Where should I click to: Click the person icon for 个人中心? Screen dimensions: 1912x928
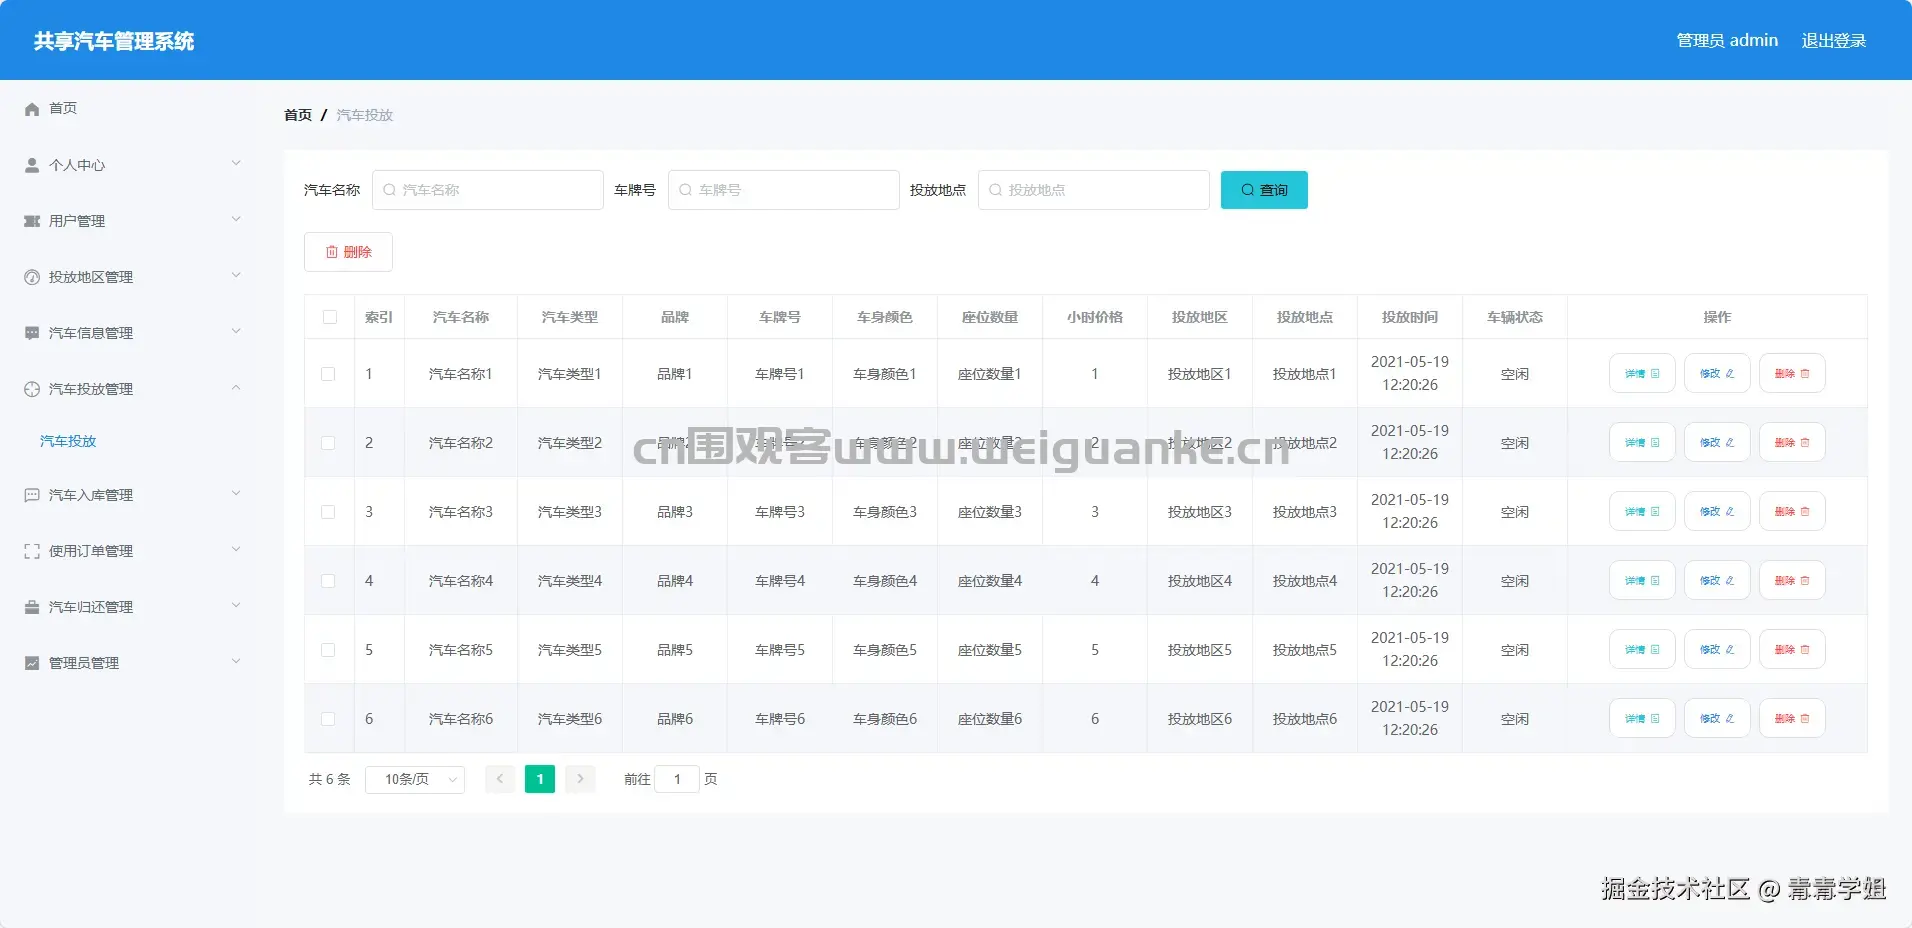(32, 165)
